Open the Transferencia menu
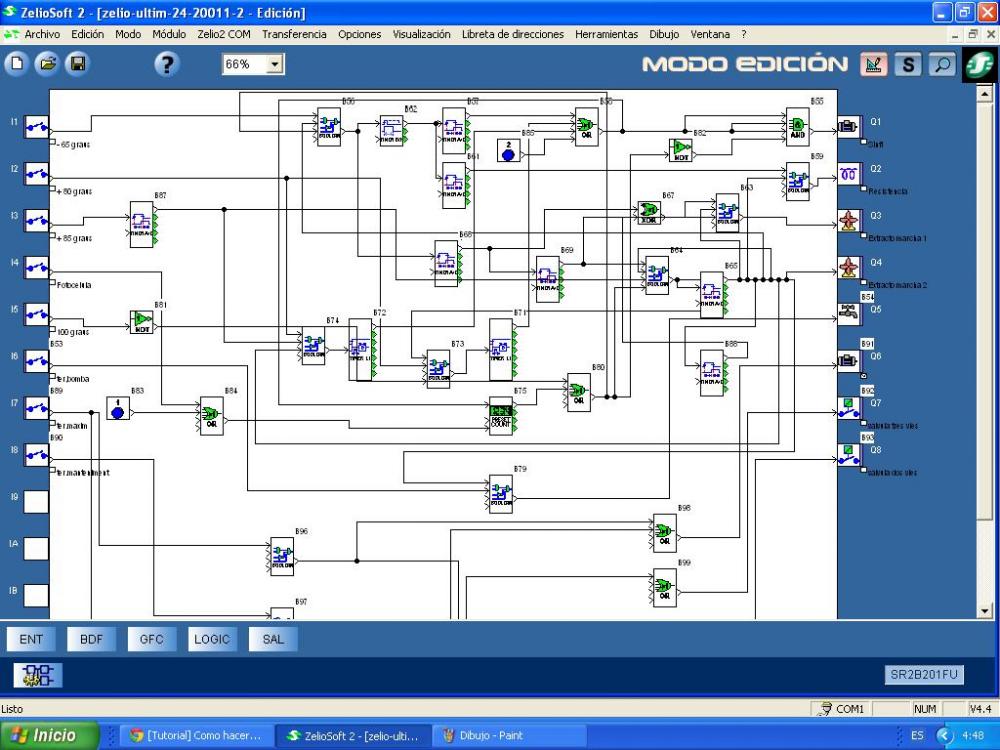 (294, 34)
